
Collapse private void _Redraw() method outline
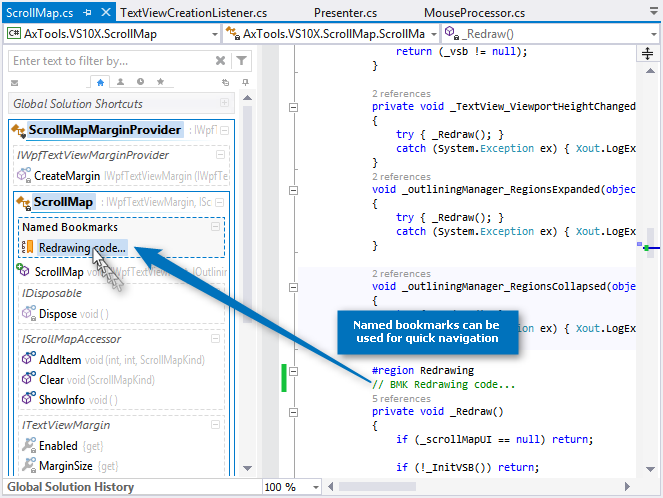293,412
